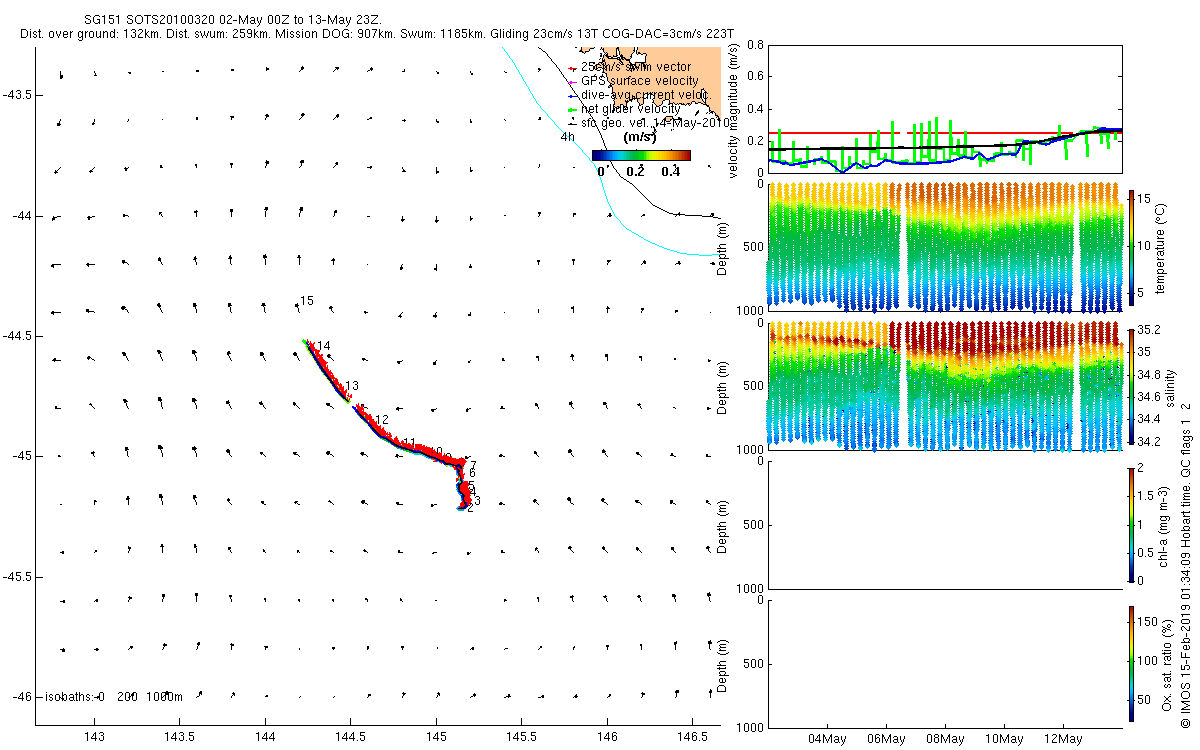This screenshot has height=750, width=1200.
Task: Click date tick label 04May
Action: (827, 739)
